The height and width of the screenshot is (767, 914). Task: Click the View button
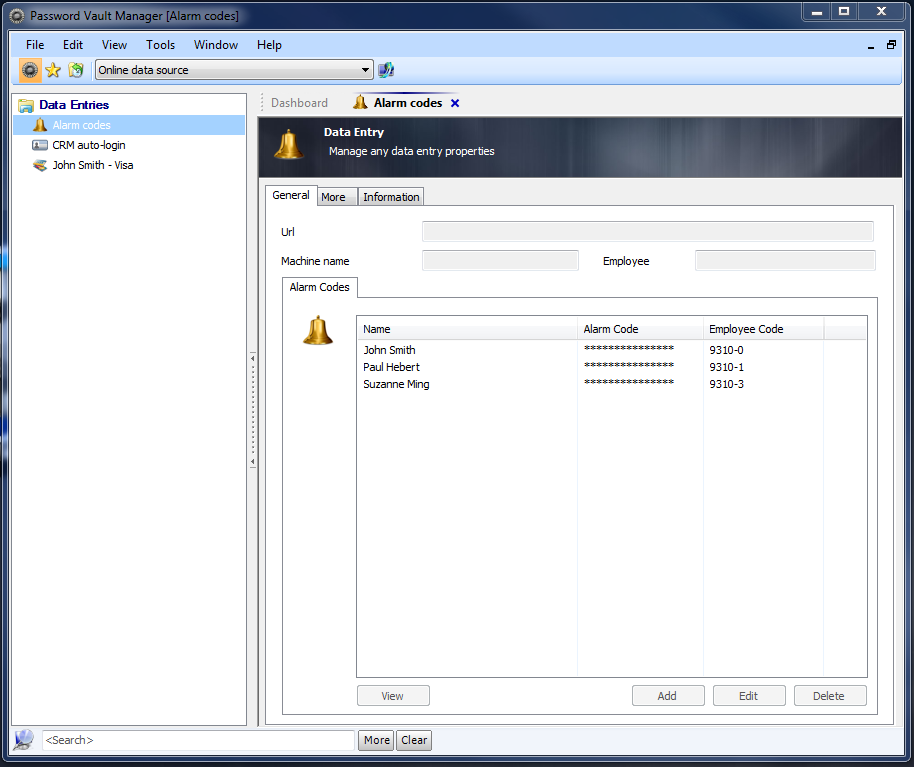[x=393, y=696]
